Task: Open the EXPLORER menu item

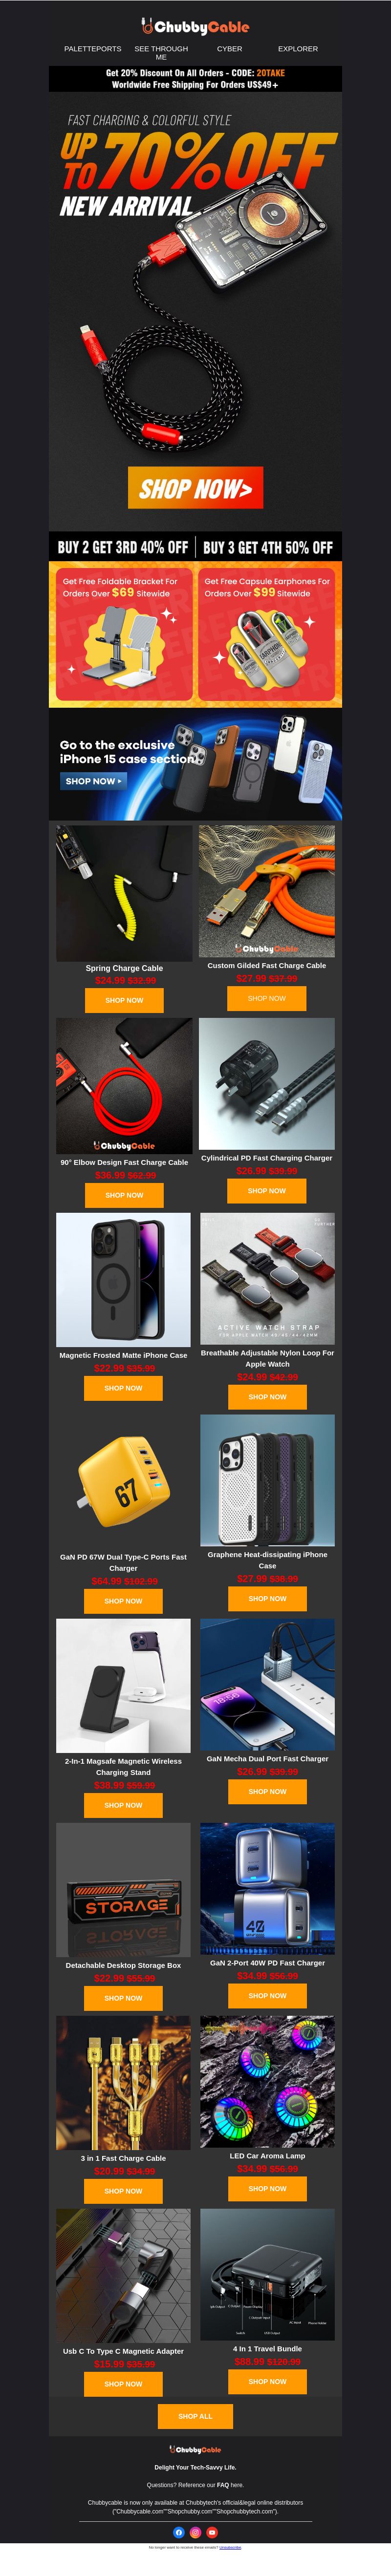Action: click(298, 48)
